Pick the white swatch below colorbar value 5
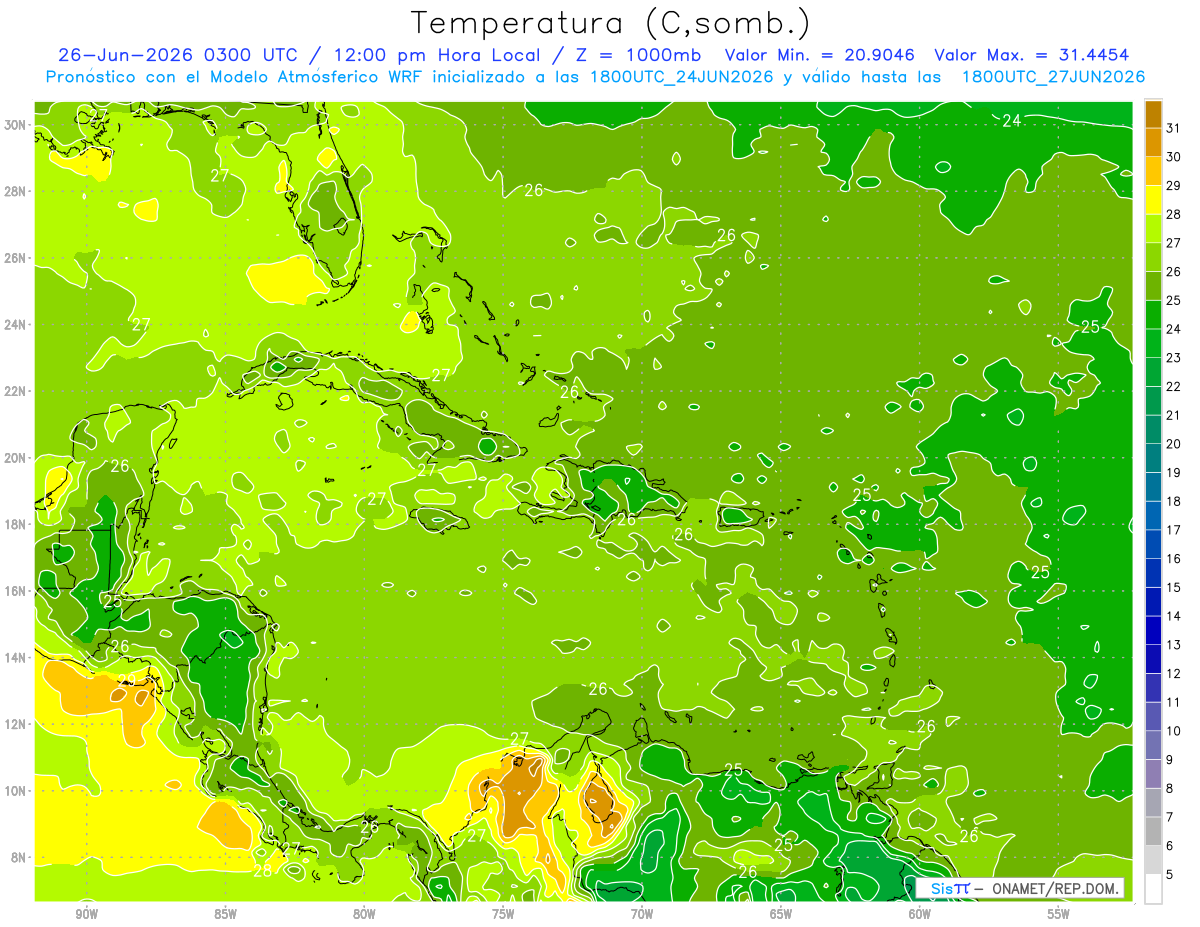 (x=1153, y=889)
